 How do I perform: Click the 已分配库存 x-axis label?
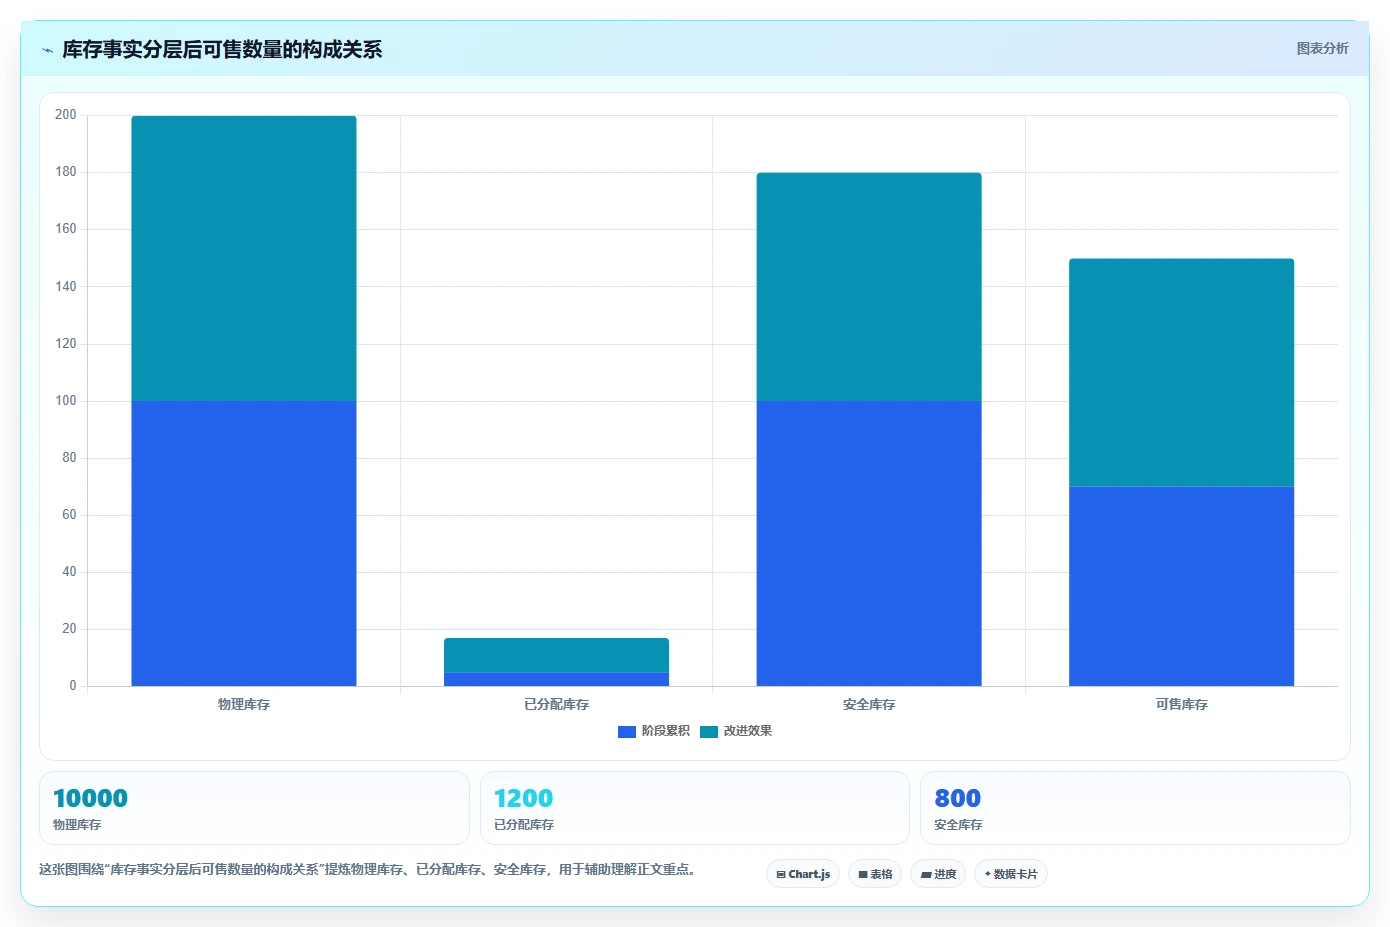556,704
